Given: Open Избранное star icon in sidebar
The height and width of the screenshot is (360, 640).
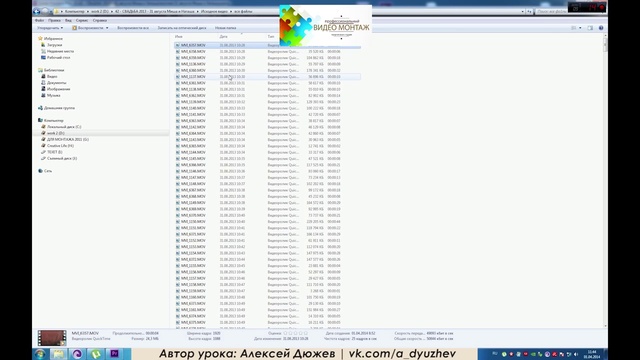Looking at the screenshot, I should (40, 38).
